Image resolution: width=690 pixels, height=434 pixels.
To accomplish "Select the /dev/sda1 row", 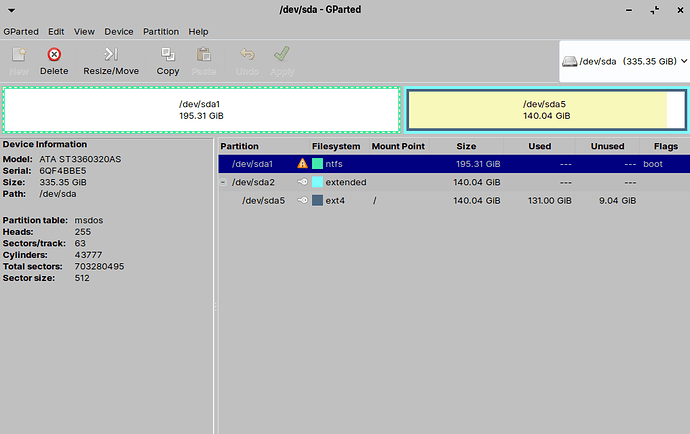I will point(454,164).
